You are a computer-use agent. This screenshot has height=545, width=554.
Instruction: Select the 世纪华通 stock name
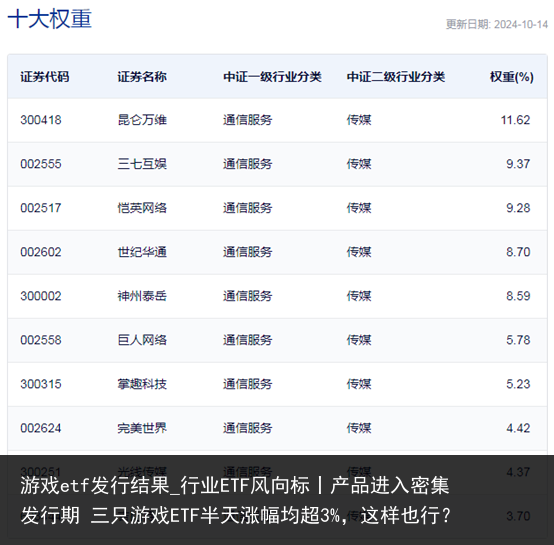[x=142, y=252]
